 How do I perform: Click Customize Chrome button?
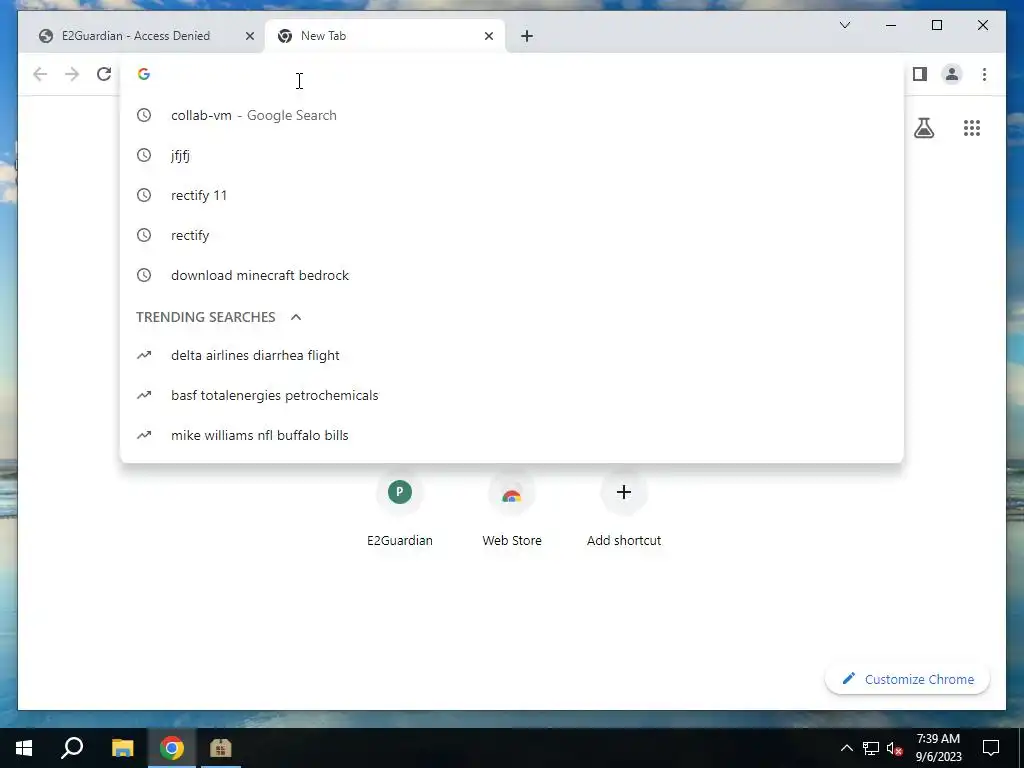[x=907, y=679]
